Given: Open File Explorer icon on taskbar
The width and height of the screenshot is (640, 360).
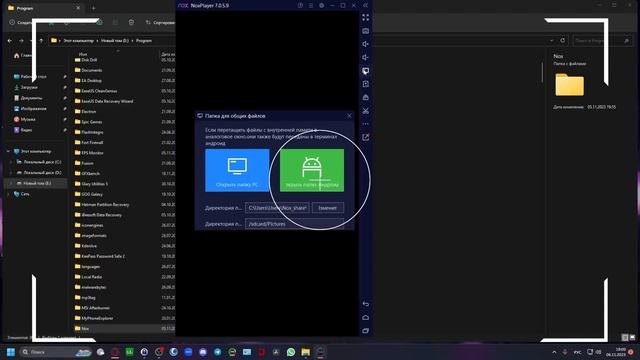Looking at the screenshot, I should tap(305, 352).
